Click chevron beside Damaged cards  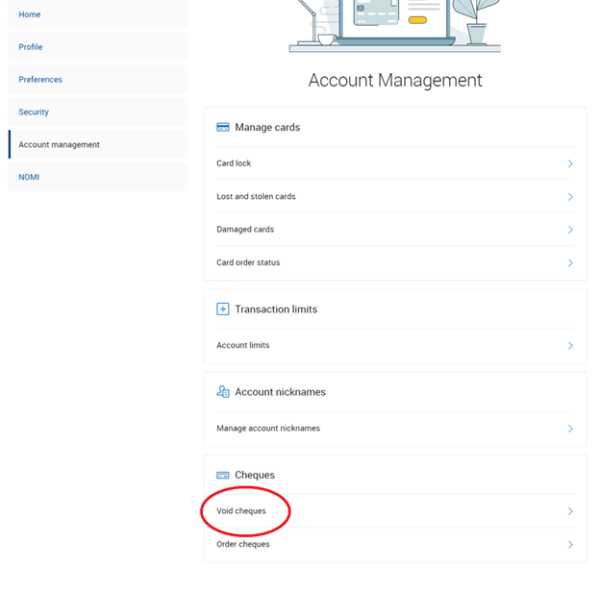tap(570, 230)
